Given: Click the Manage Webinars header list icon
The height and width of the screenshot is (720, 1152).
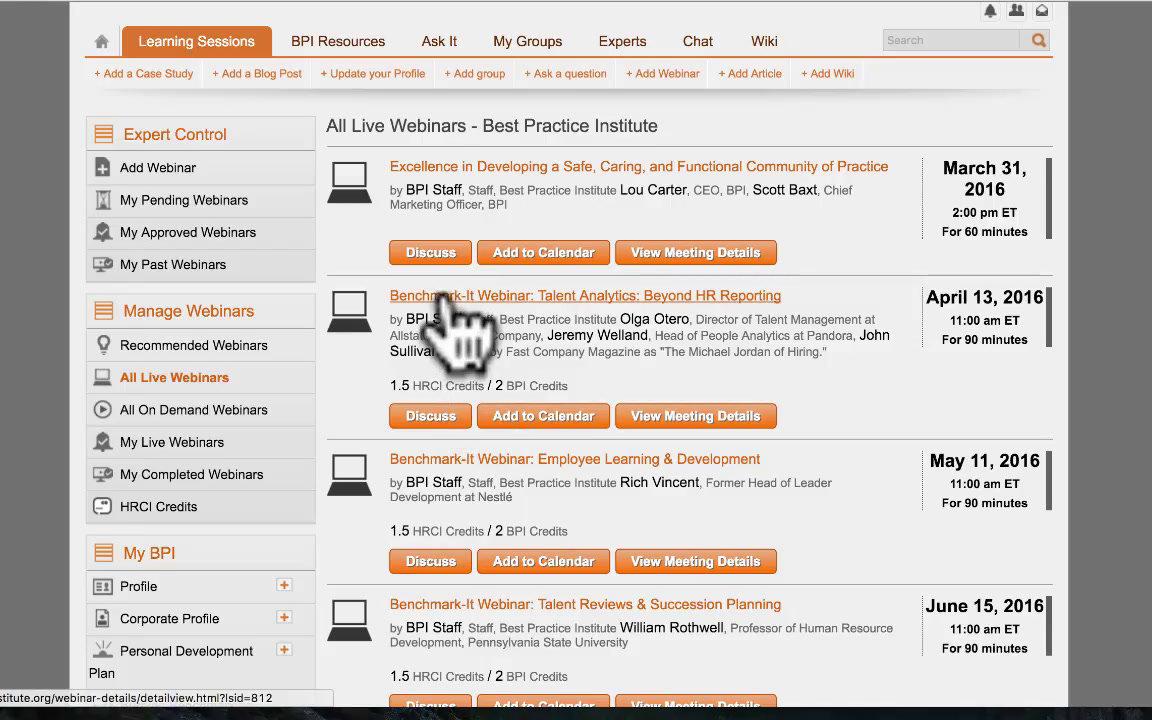Looking at the screenshot, I should tap(104, 311).
